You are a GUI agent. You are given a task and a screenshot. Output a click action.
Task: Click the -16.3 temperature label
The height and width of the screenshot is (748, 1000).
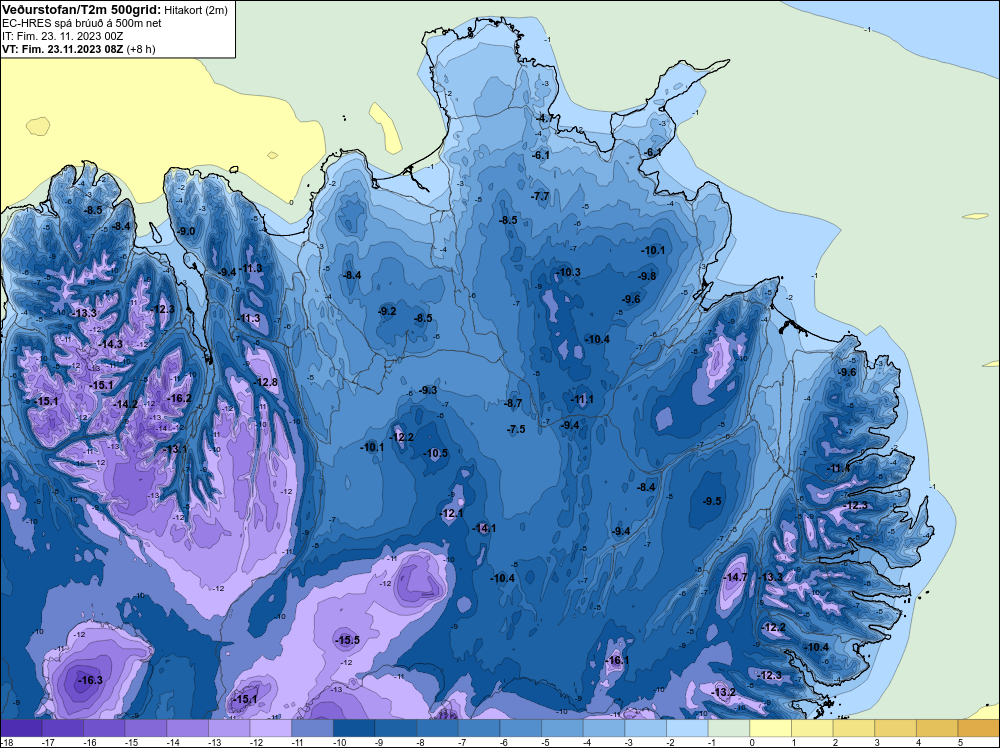click(x=90, y=680)
